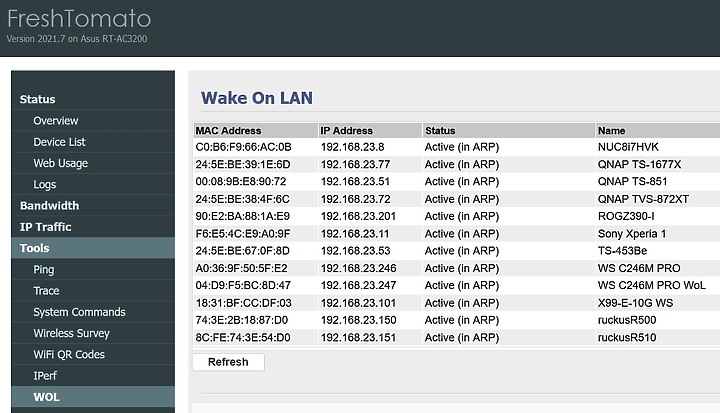Click the Refresh button
The height and width of the screenshot is (413, 720).
(x=228, y=362)
